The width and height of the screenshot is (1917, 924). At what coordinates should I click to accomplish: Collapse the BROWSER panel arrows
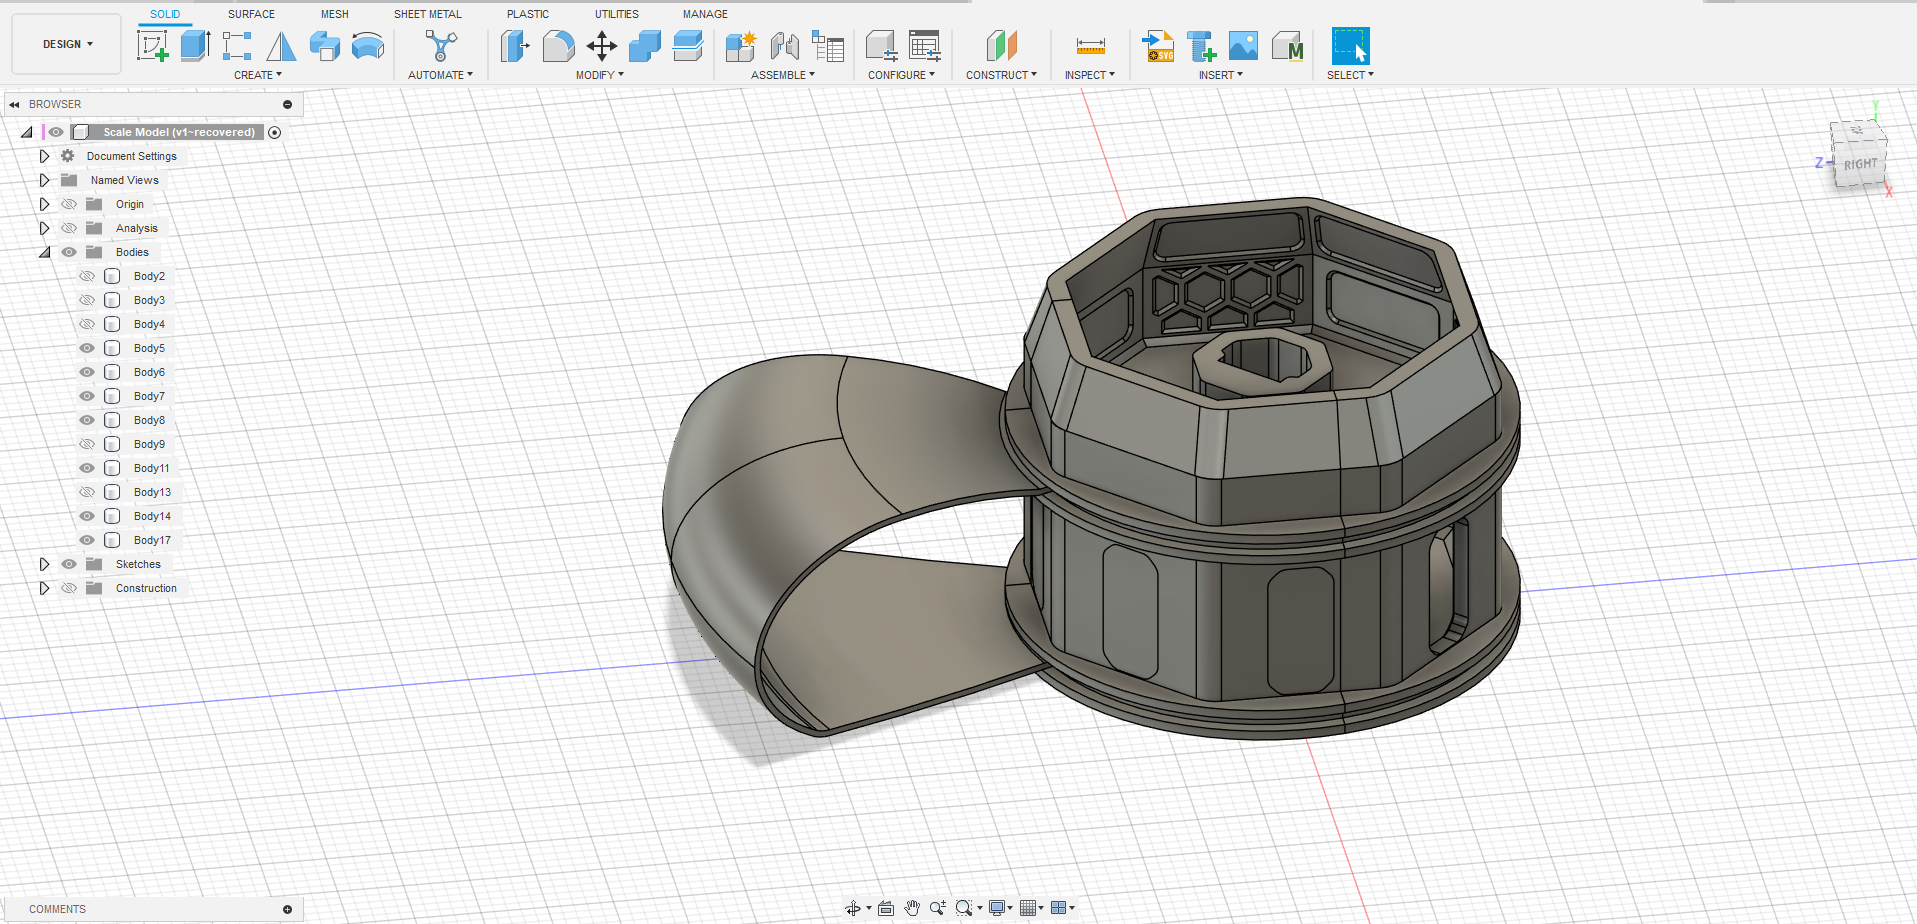pos(14,104)
